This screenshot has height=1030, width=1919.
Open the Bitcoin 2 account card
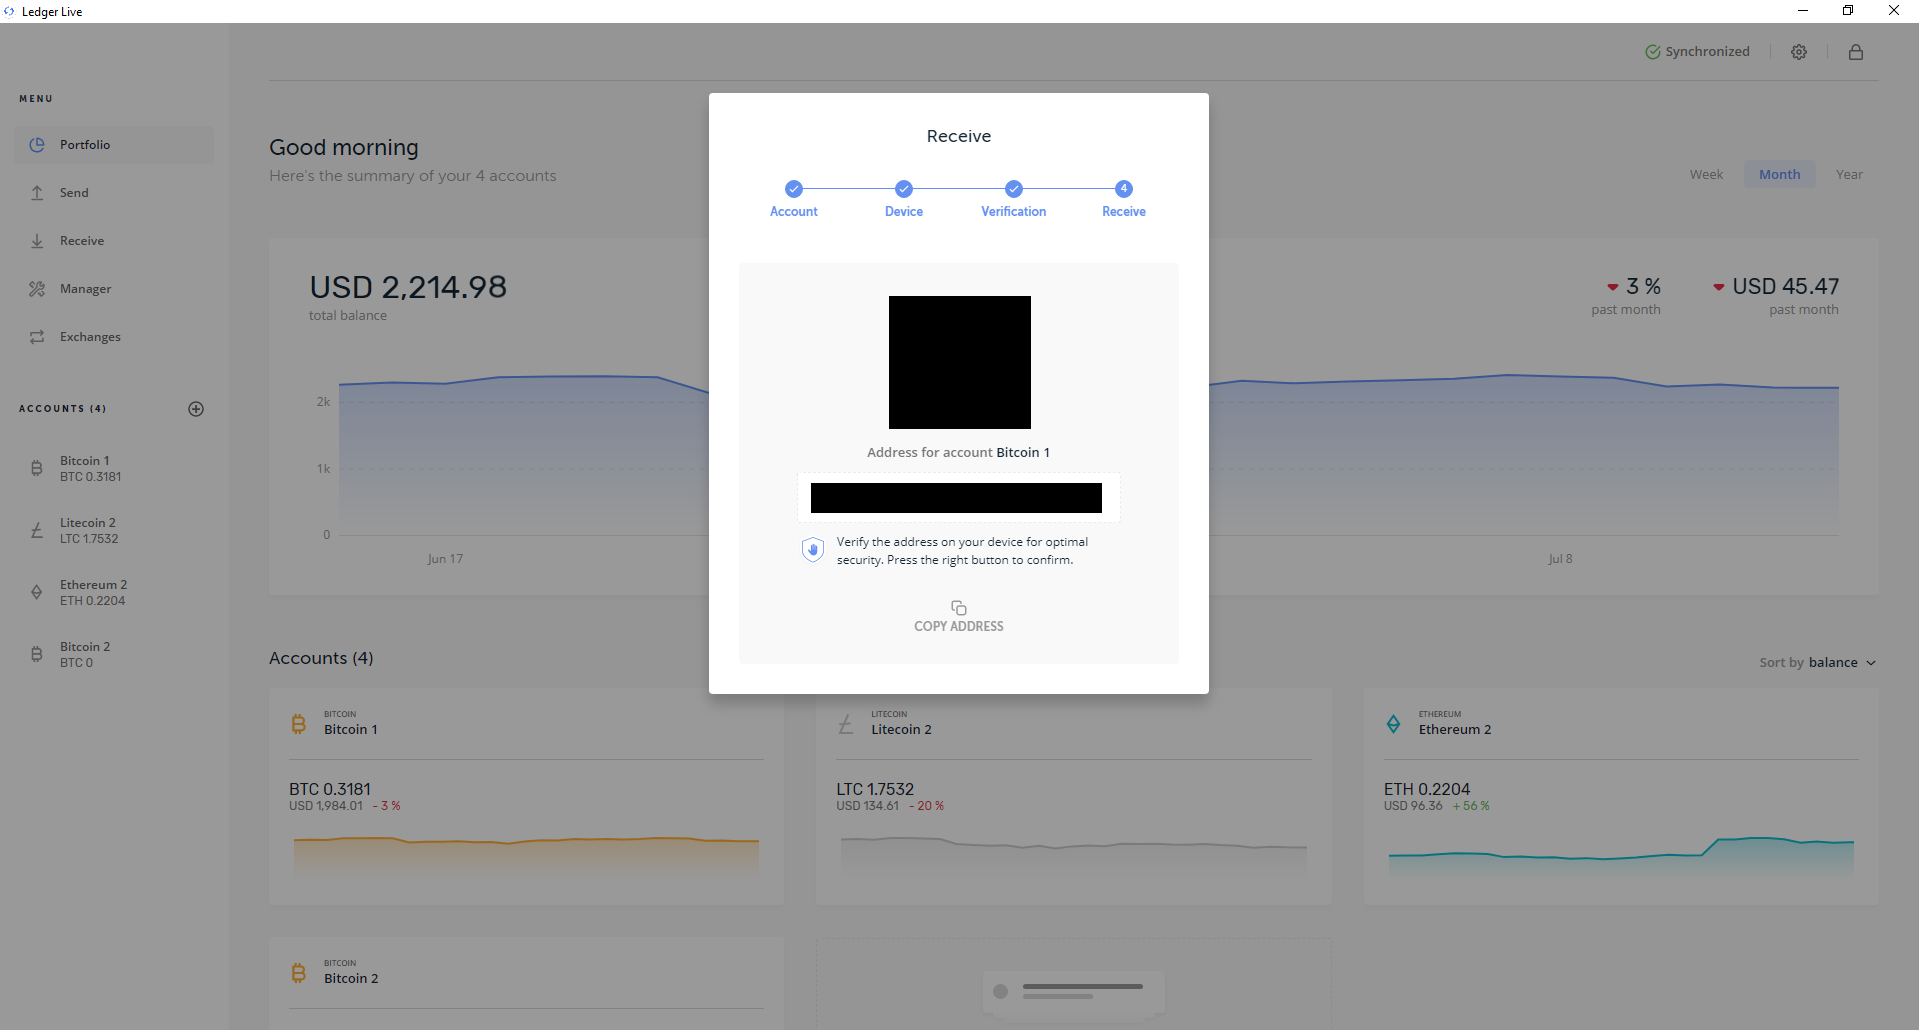(x=526, y=984)
